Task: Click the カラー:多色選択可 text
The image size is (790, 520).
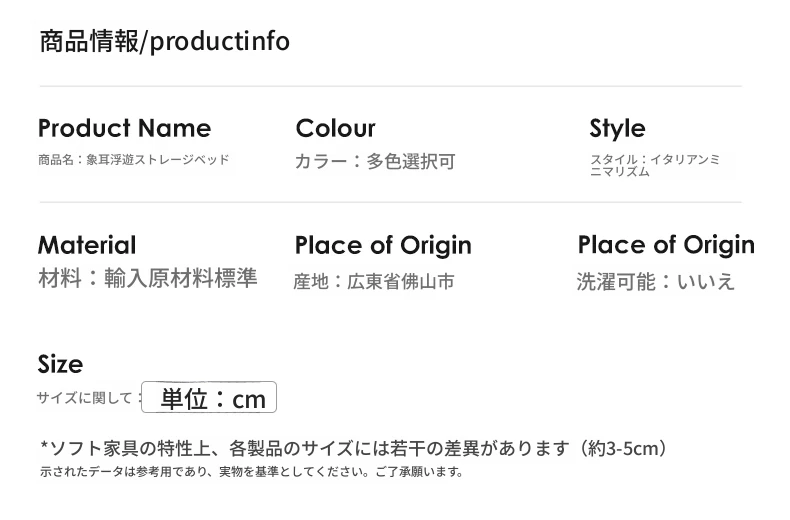Action: coord(375,161)
